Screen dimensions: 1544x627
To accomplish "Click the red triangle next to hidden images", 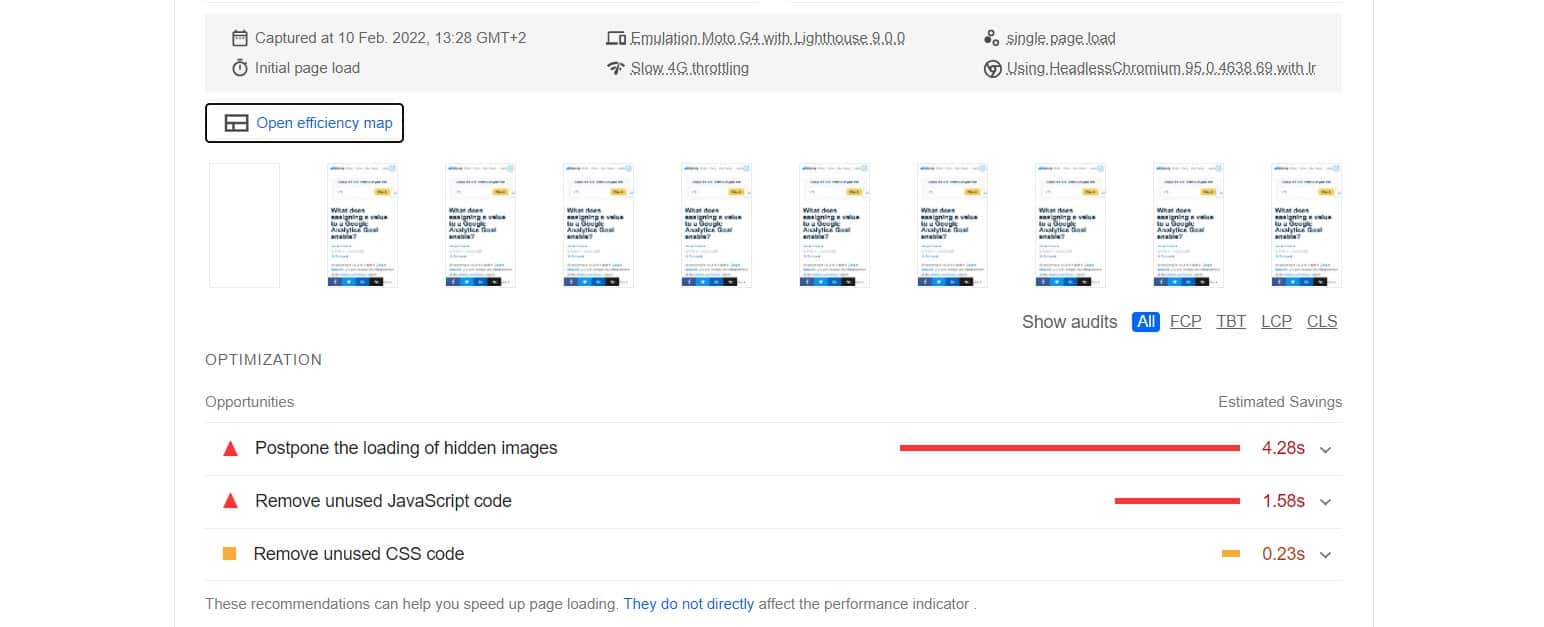I will click(x=230, y=449).
